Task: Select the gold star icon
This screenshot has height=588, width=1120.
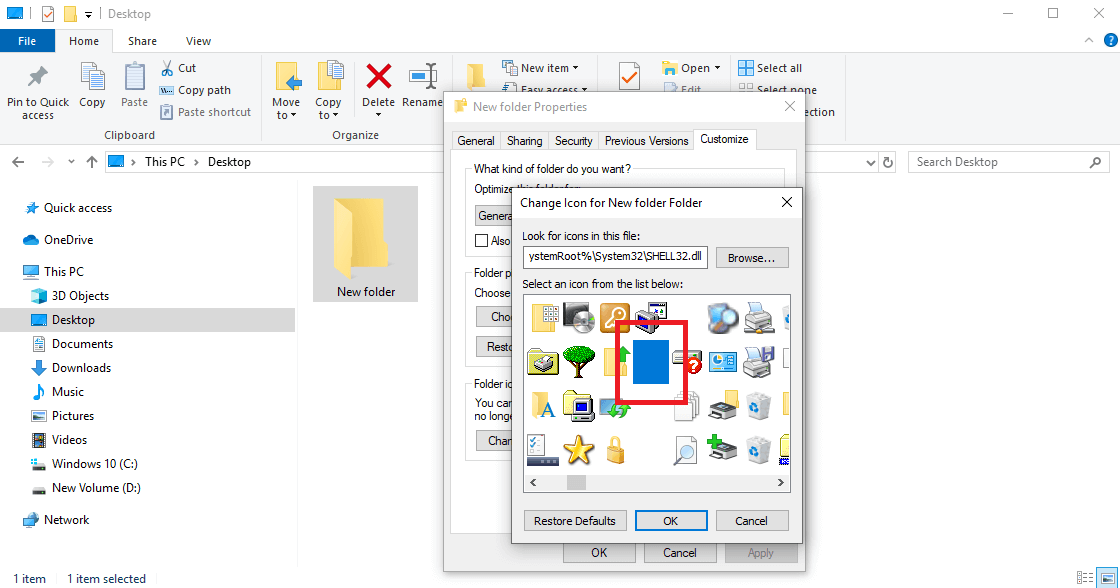Action: click(x=579, y=450)
